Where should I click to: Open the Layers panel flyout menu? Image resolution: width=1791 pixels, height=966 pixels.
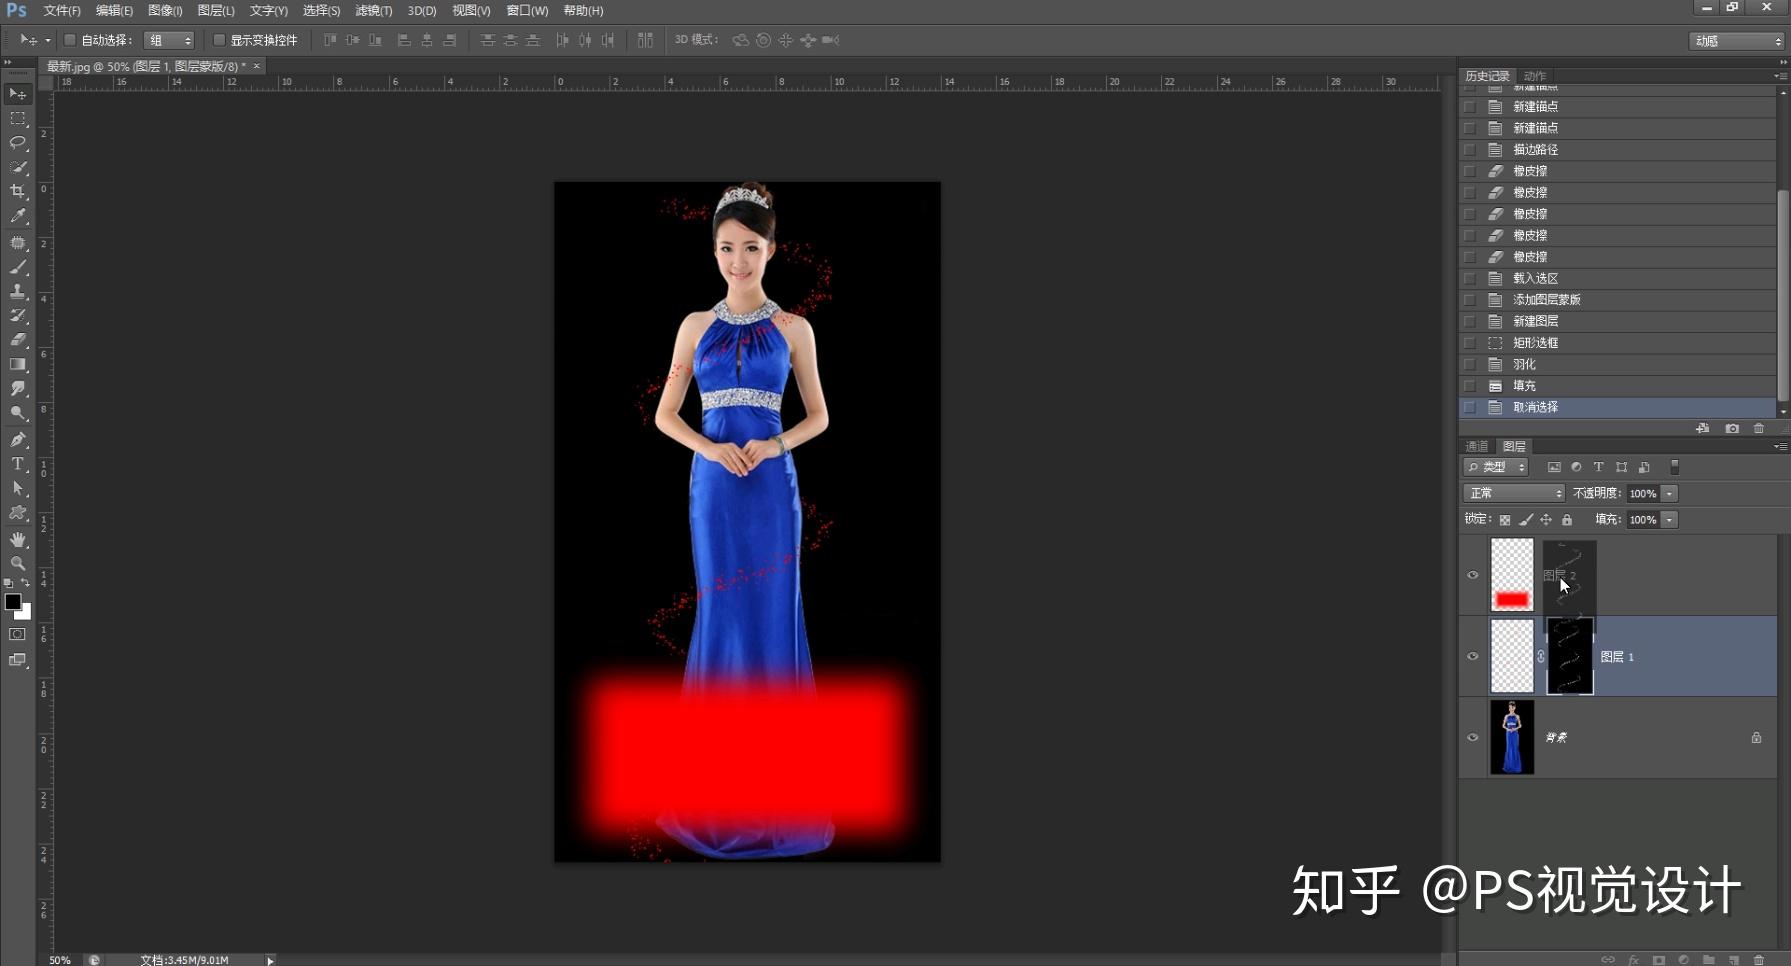tap(1780, 447)
